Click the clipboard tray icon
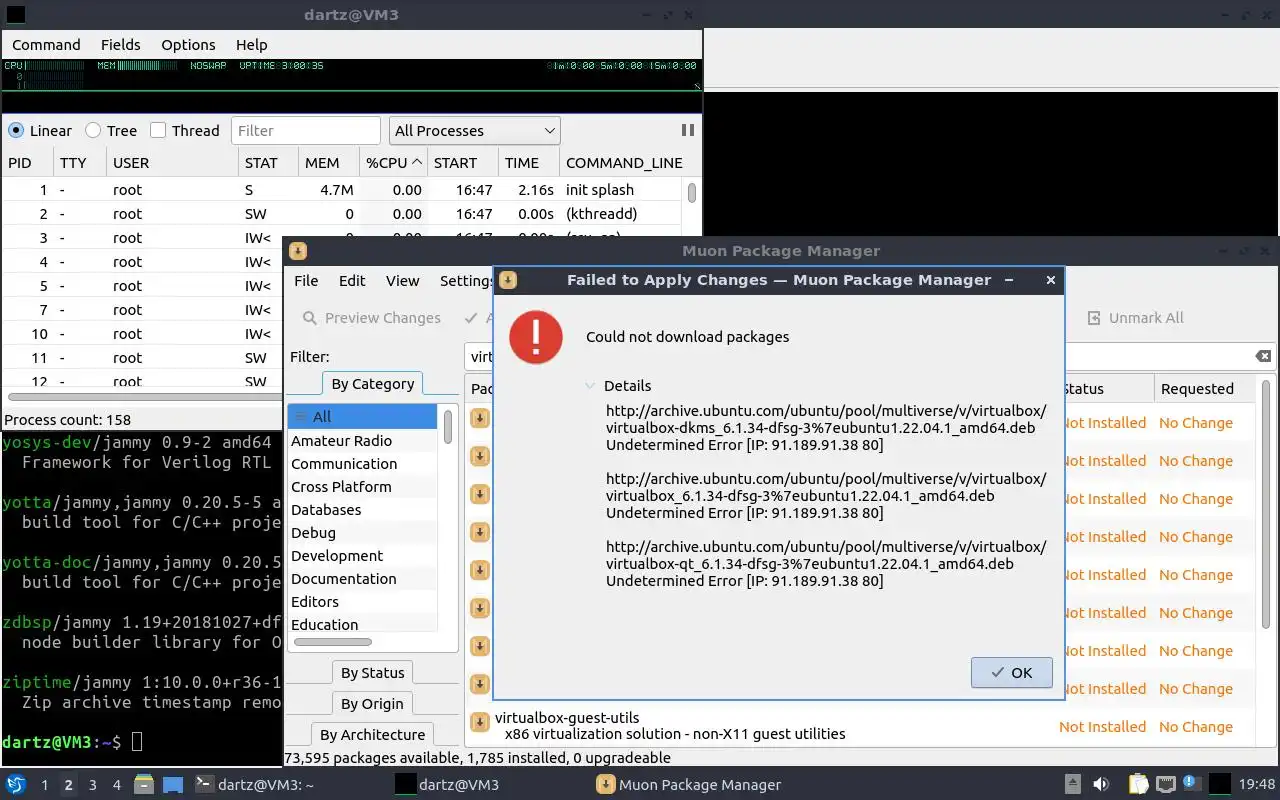Image resolution: width=1280 pixels, height=800 pixels. [1138, 785]
